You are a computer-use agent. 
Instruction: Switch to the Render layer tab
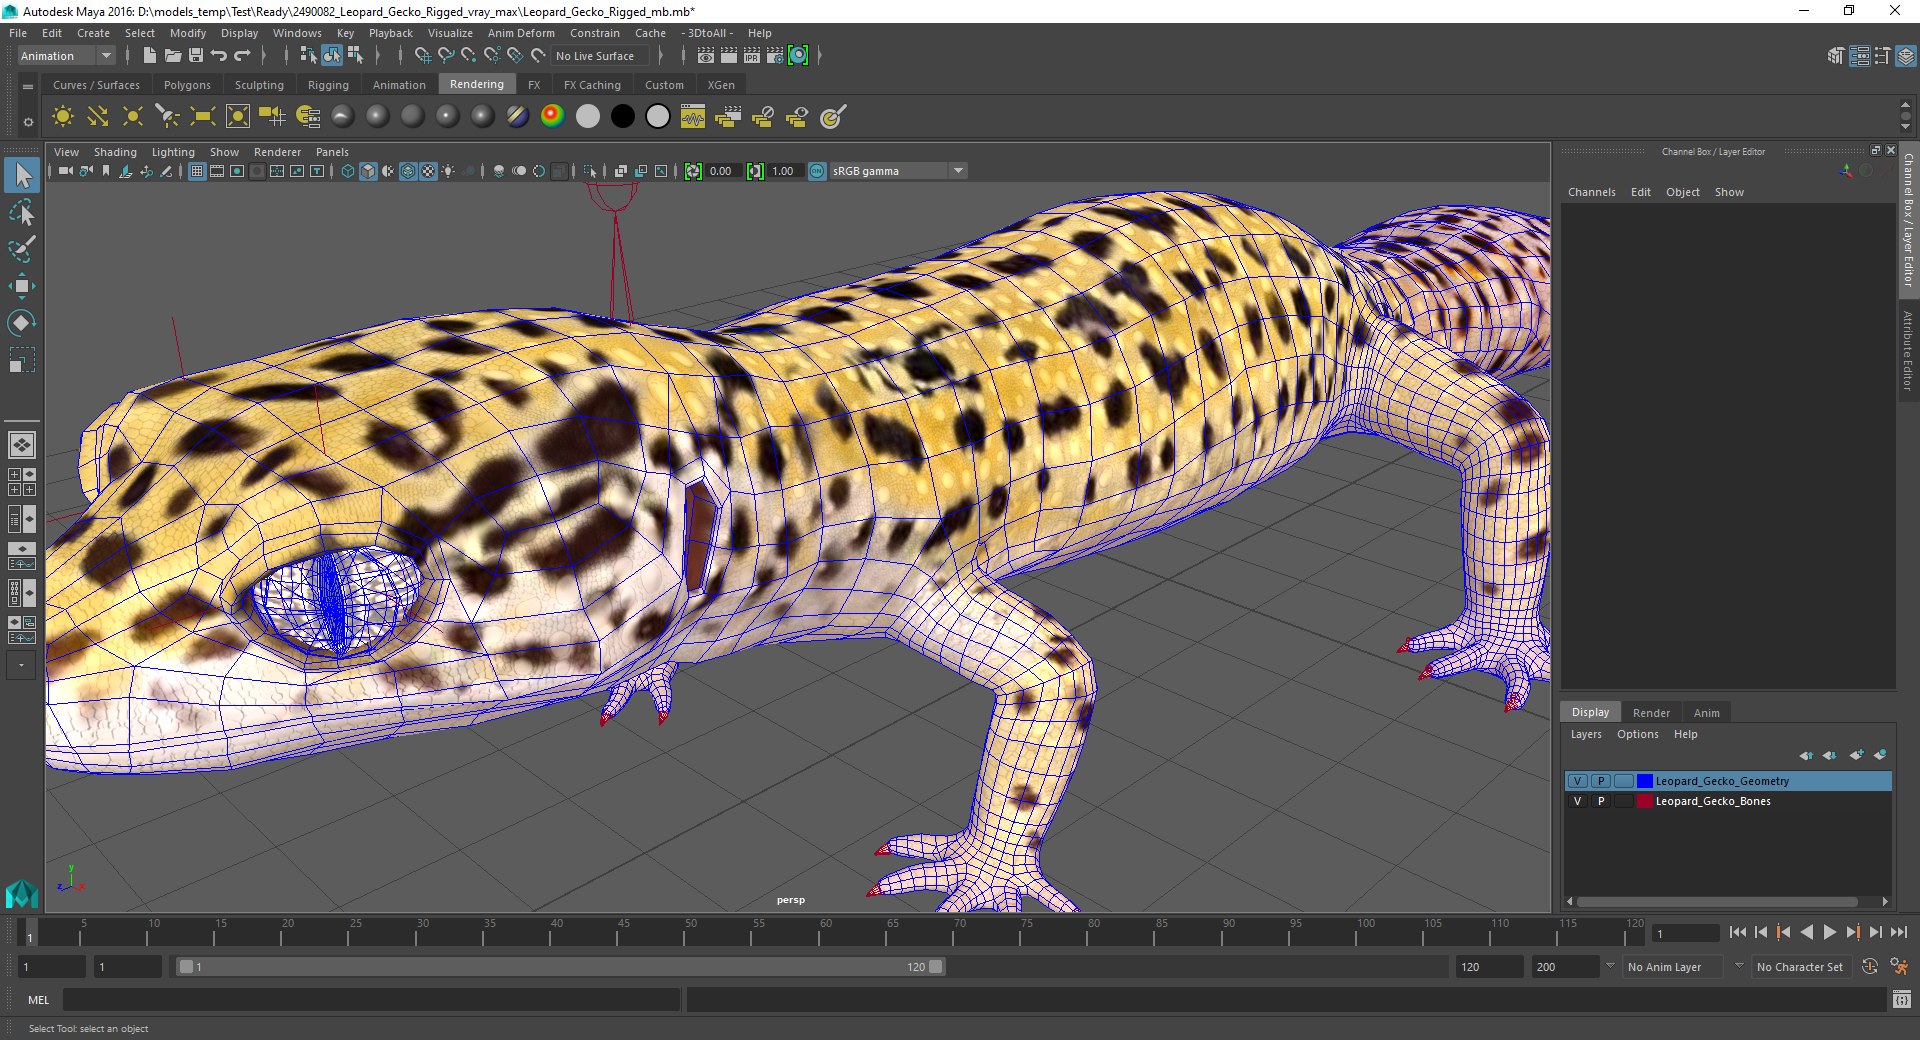(1651, 713)
